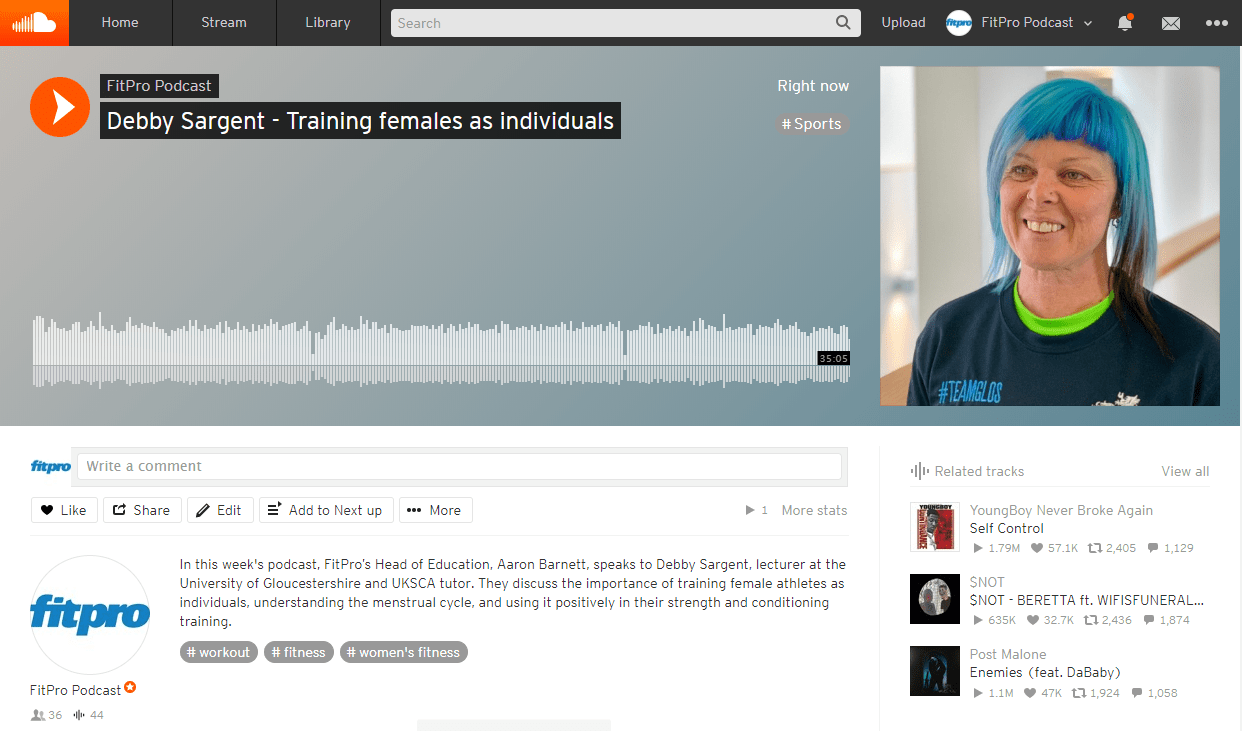The height and width of the screenshot is (731, 1242).
Task: Select the #women's fitness tag
Action: [x=404, y=652]
